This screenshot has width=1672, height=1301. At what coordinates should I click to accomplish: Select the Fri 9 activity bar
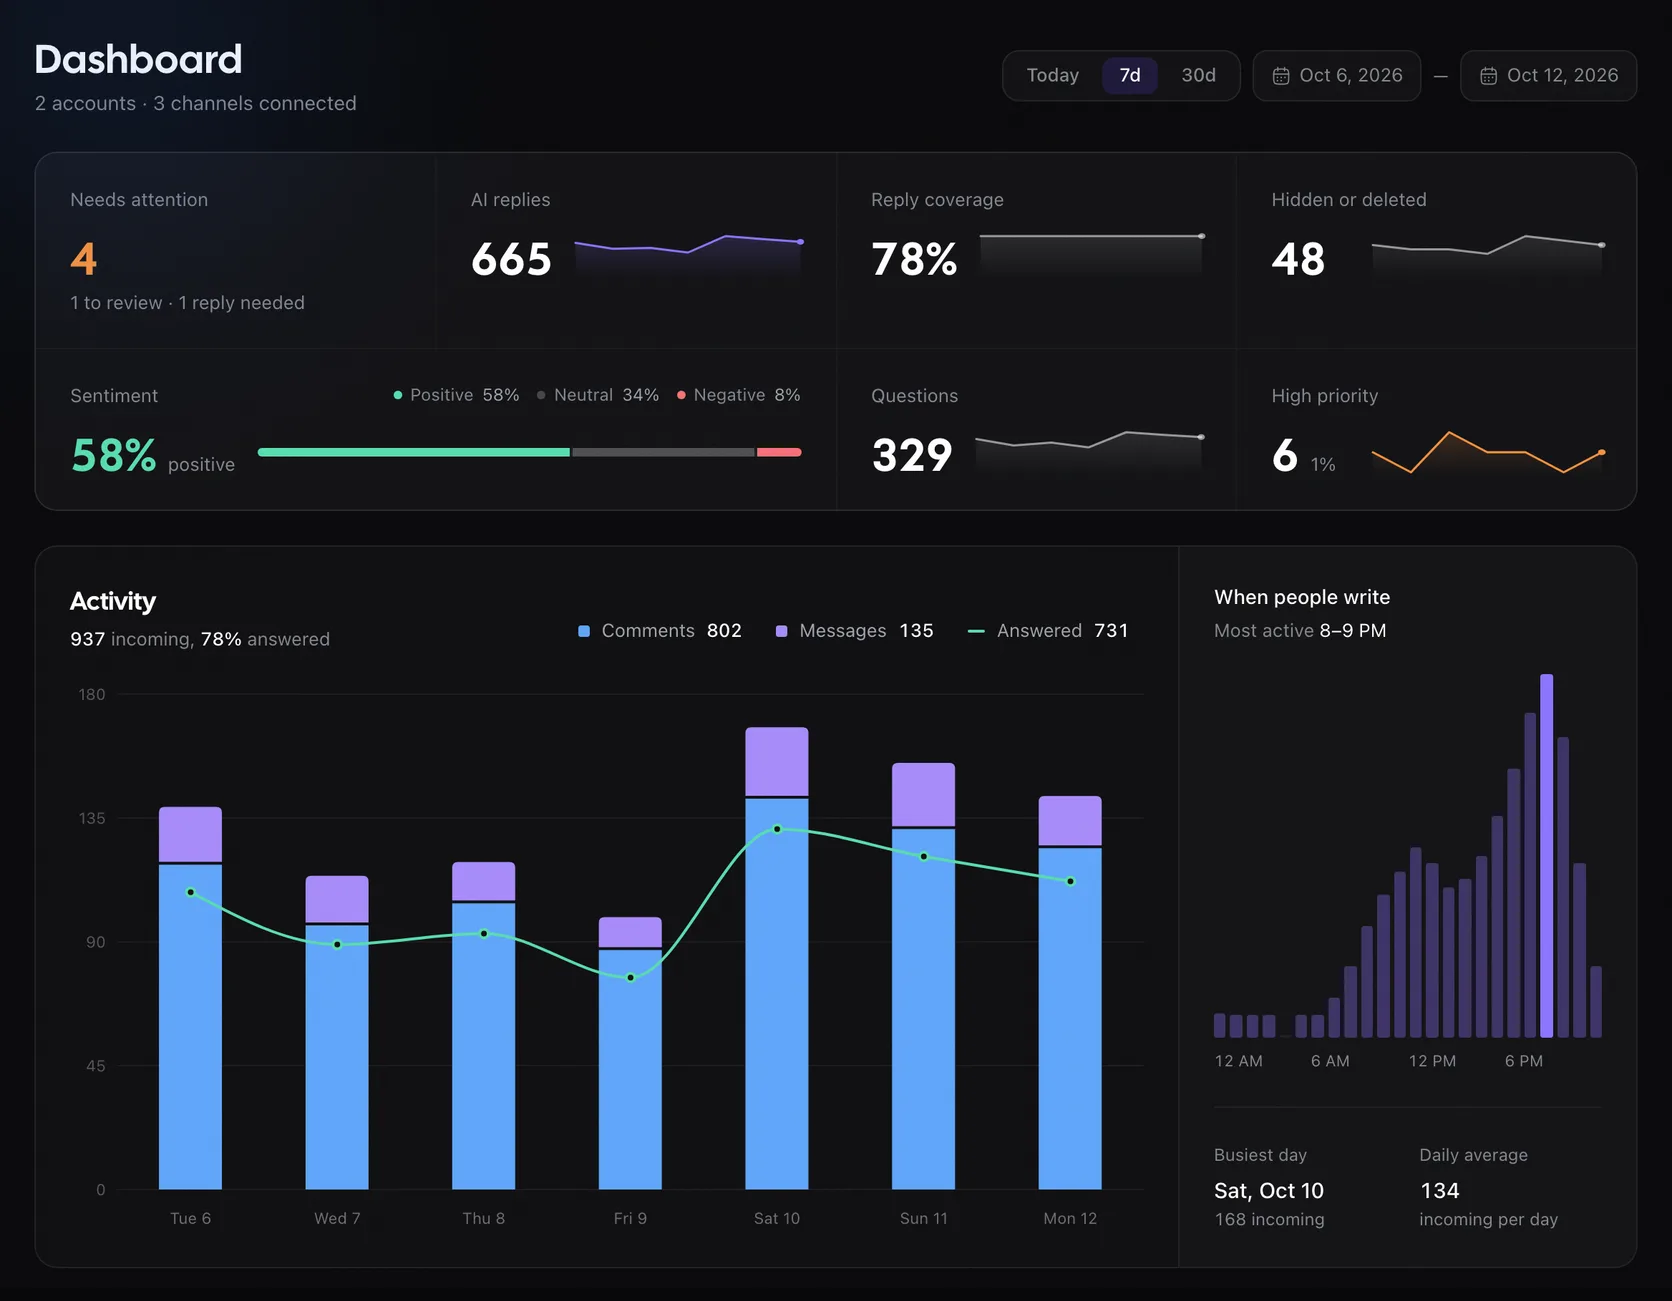[x=630, y=1053]
